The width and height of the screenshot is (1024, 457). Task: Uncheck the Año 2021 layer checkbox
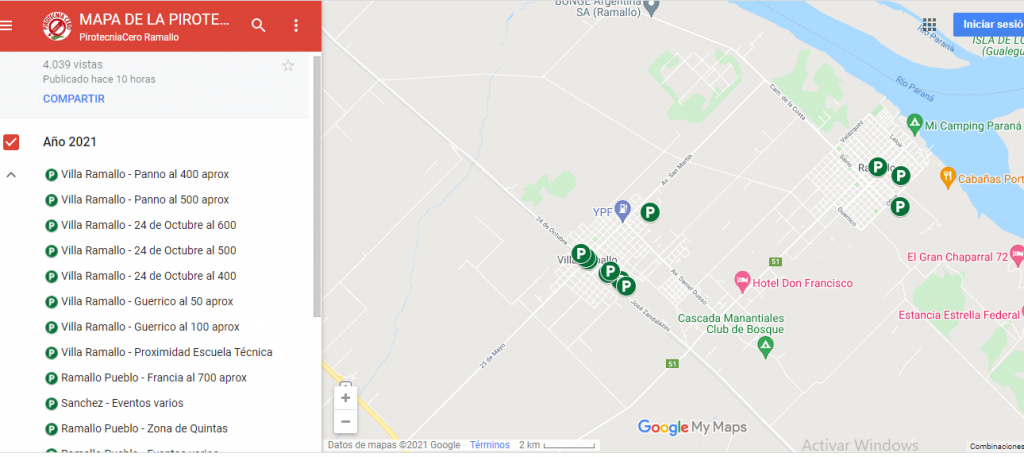[x=11, y=142]
